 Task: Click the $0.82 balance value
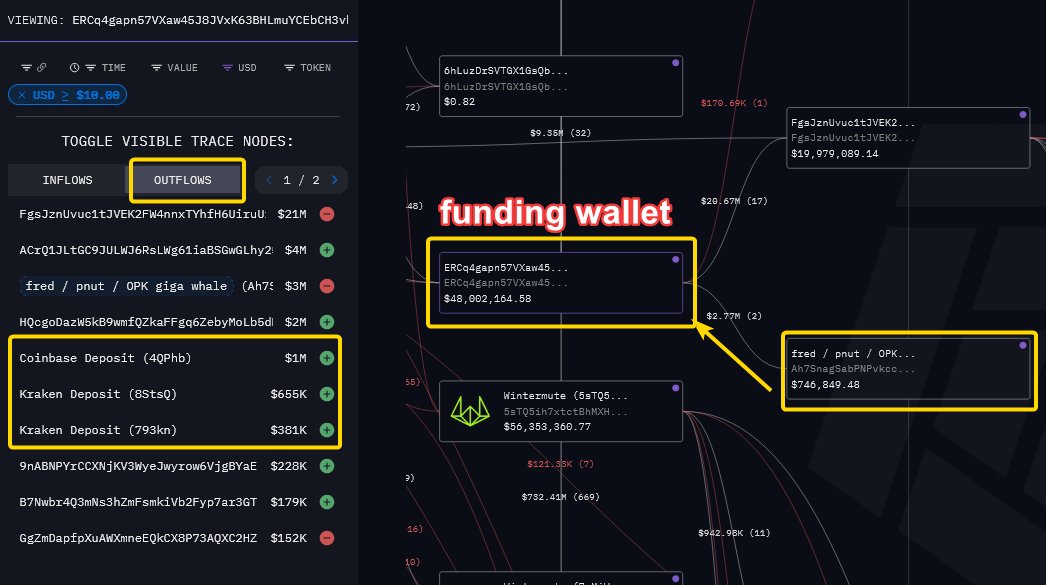[460, 102]
